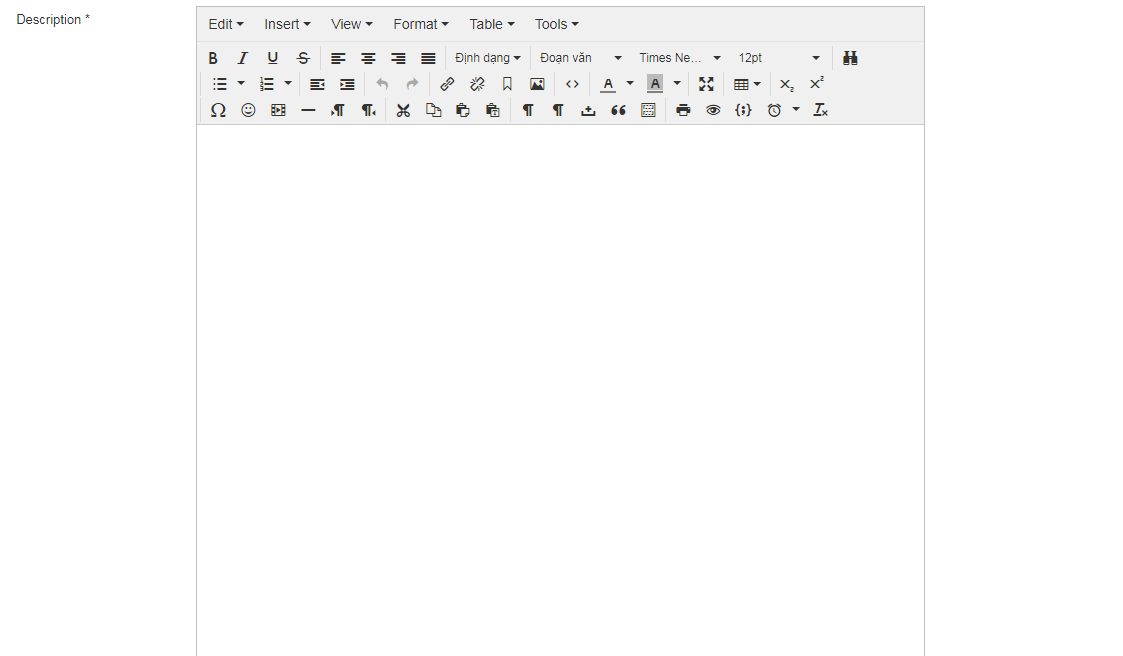This screenshot has height=656, width=1123.
Task: Toggle underline formatting
Action: [x=273, y=58]
